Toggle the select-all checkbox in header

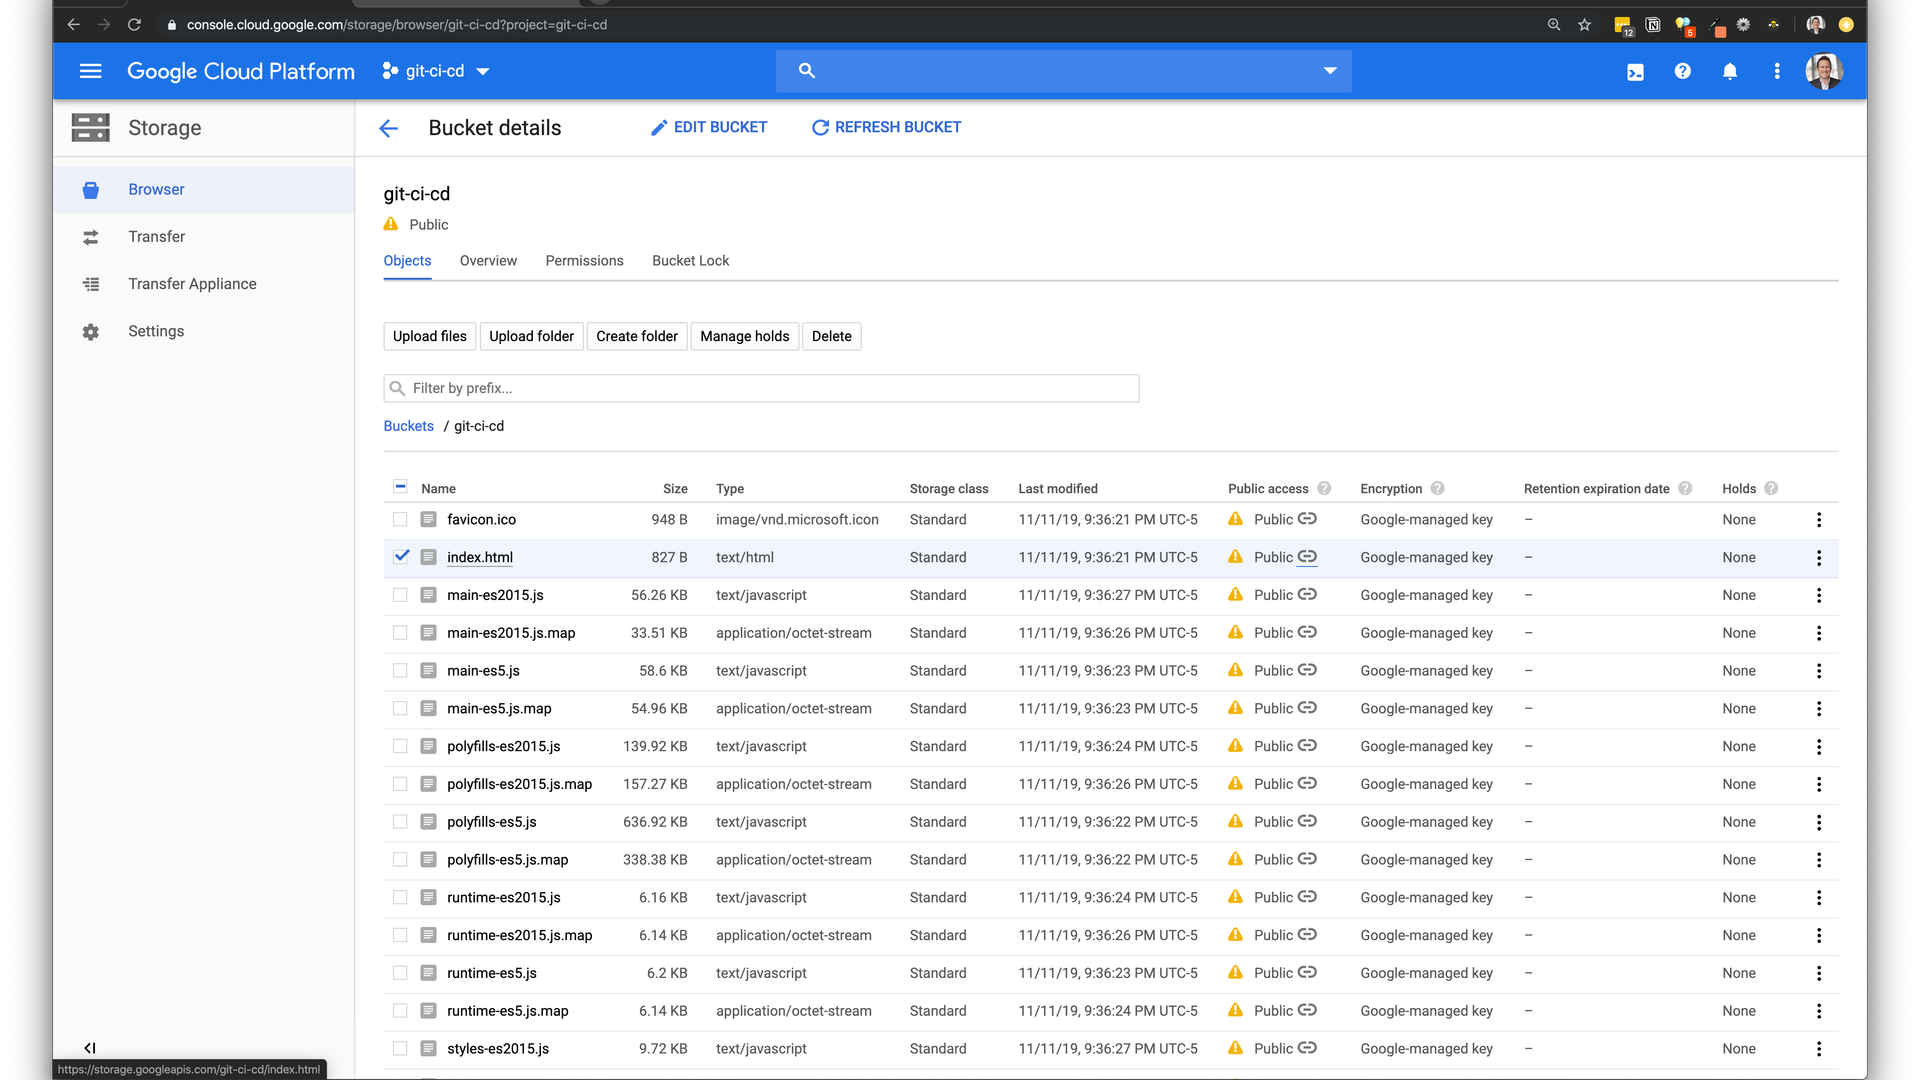(x=400, y=487)
